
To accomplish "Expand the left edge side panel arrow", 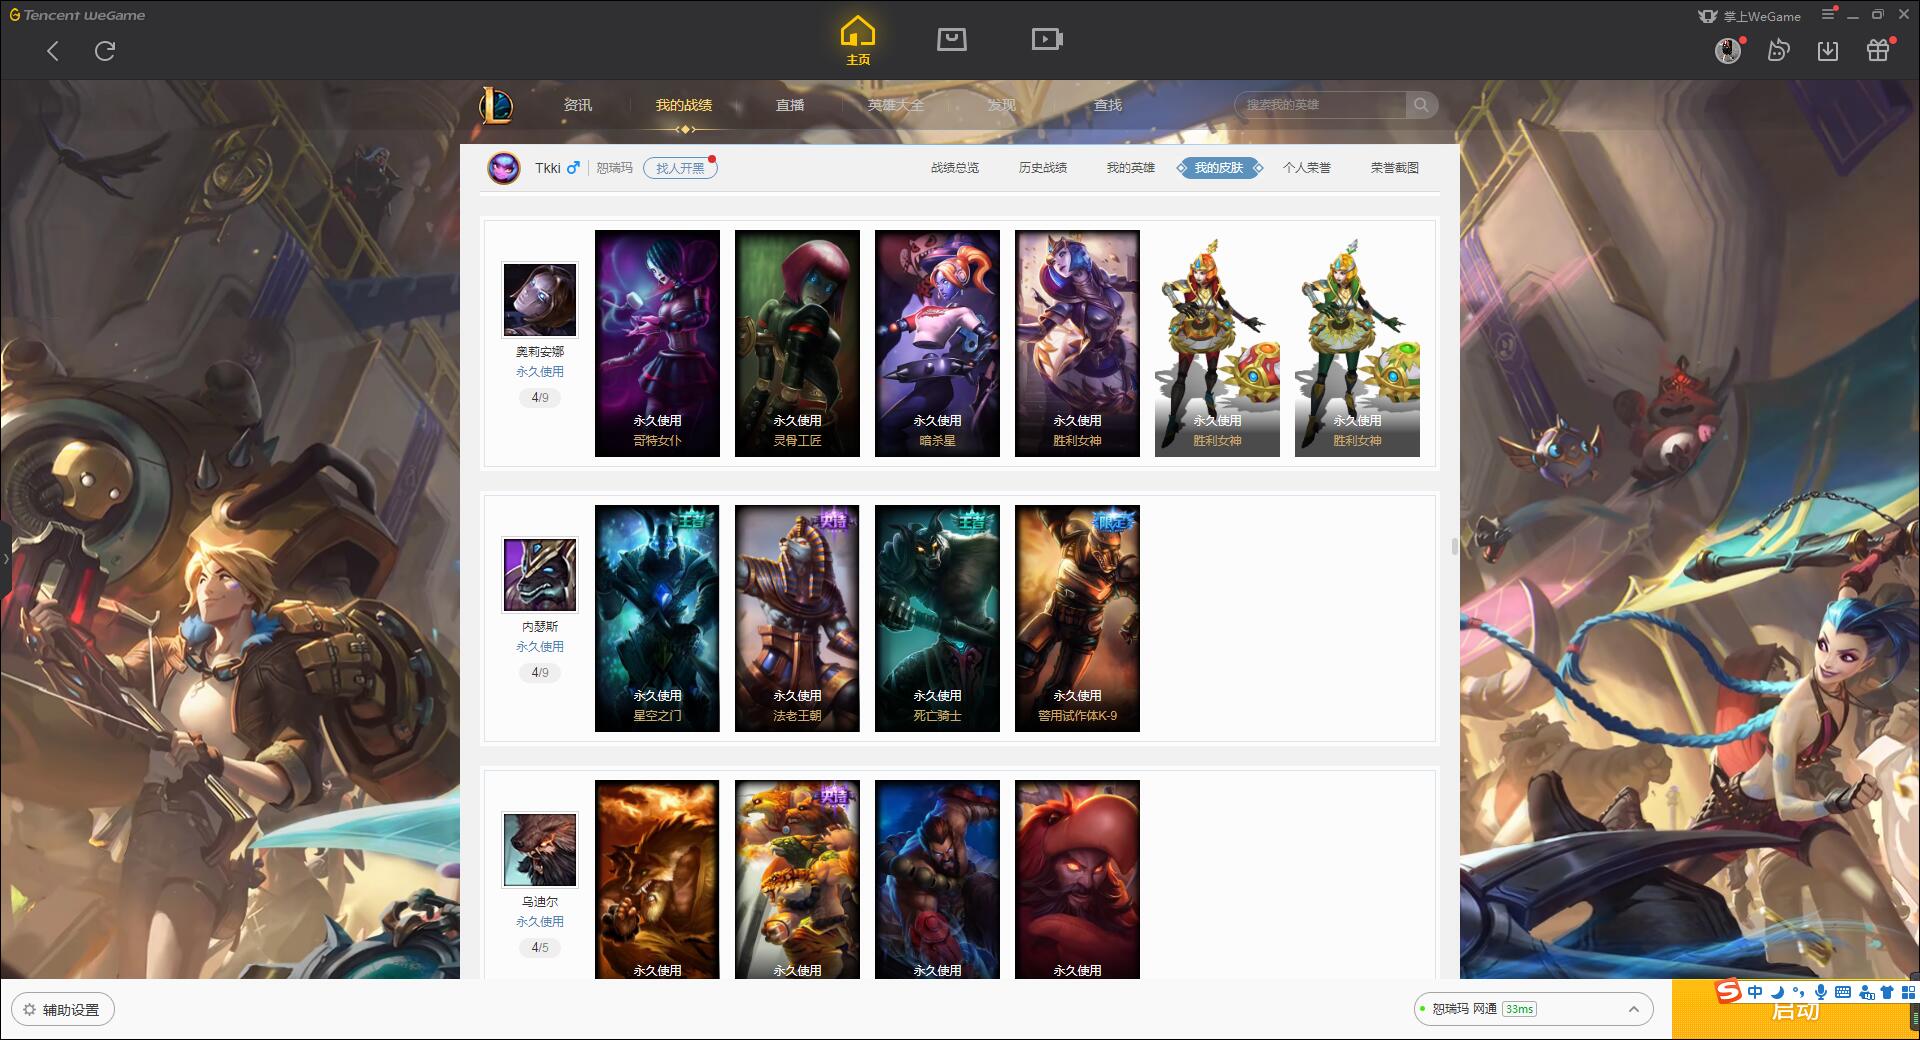I will [5, 557].
